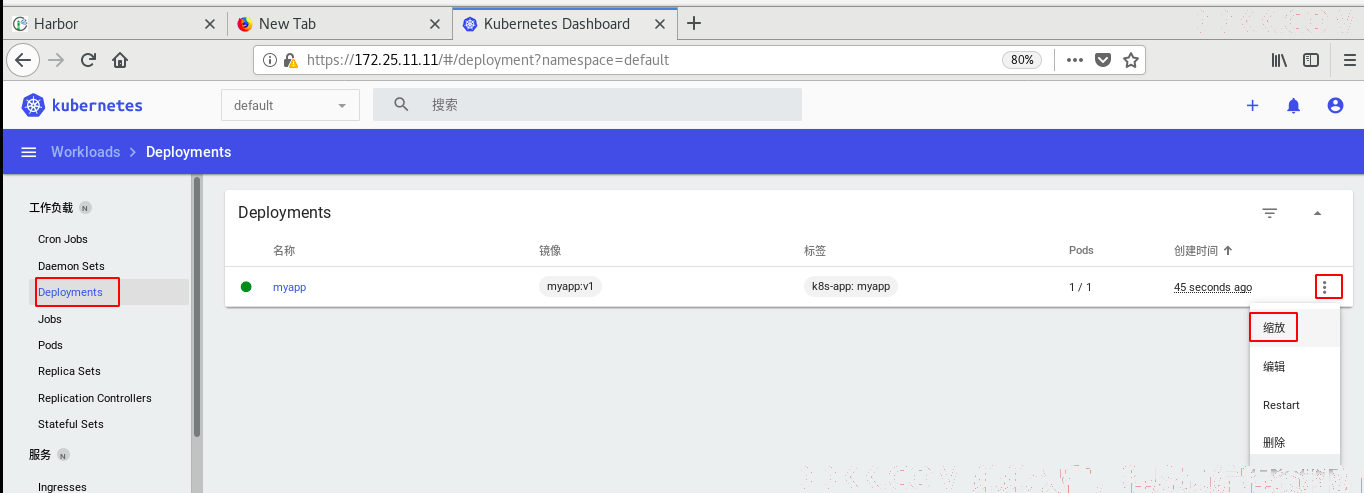Open Cron Jobs in sidebar
The image size is (1364, 493).
pos(63,239)
